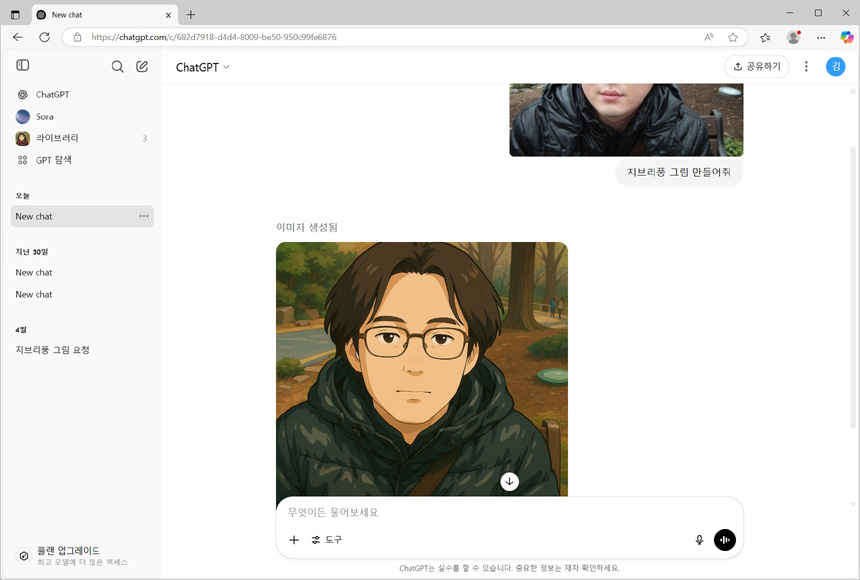Open the 지브리풍 그림 요청 chat
860x580 pixels.
click(x=52, y=350)
